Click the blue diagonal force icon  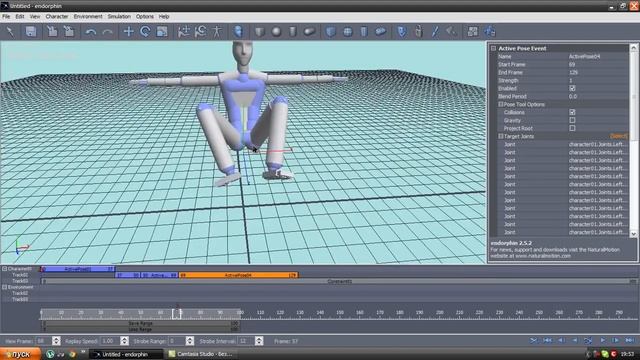click(x=435, y=31)
